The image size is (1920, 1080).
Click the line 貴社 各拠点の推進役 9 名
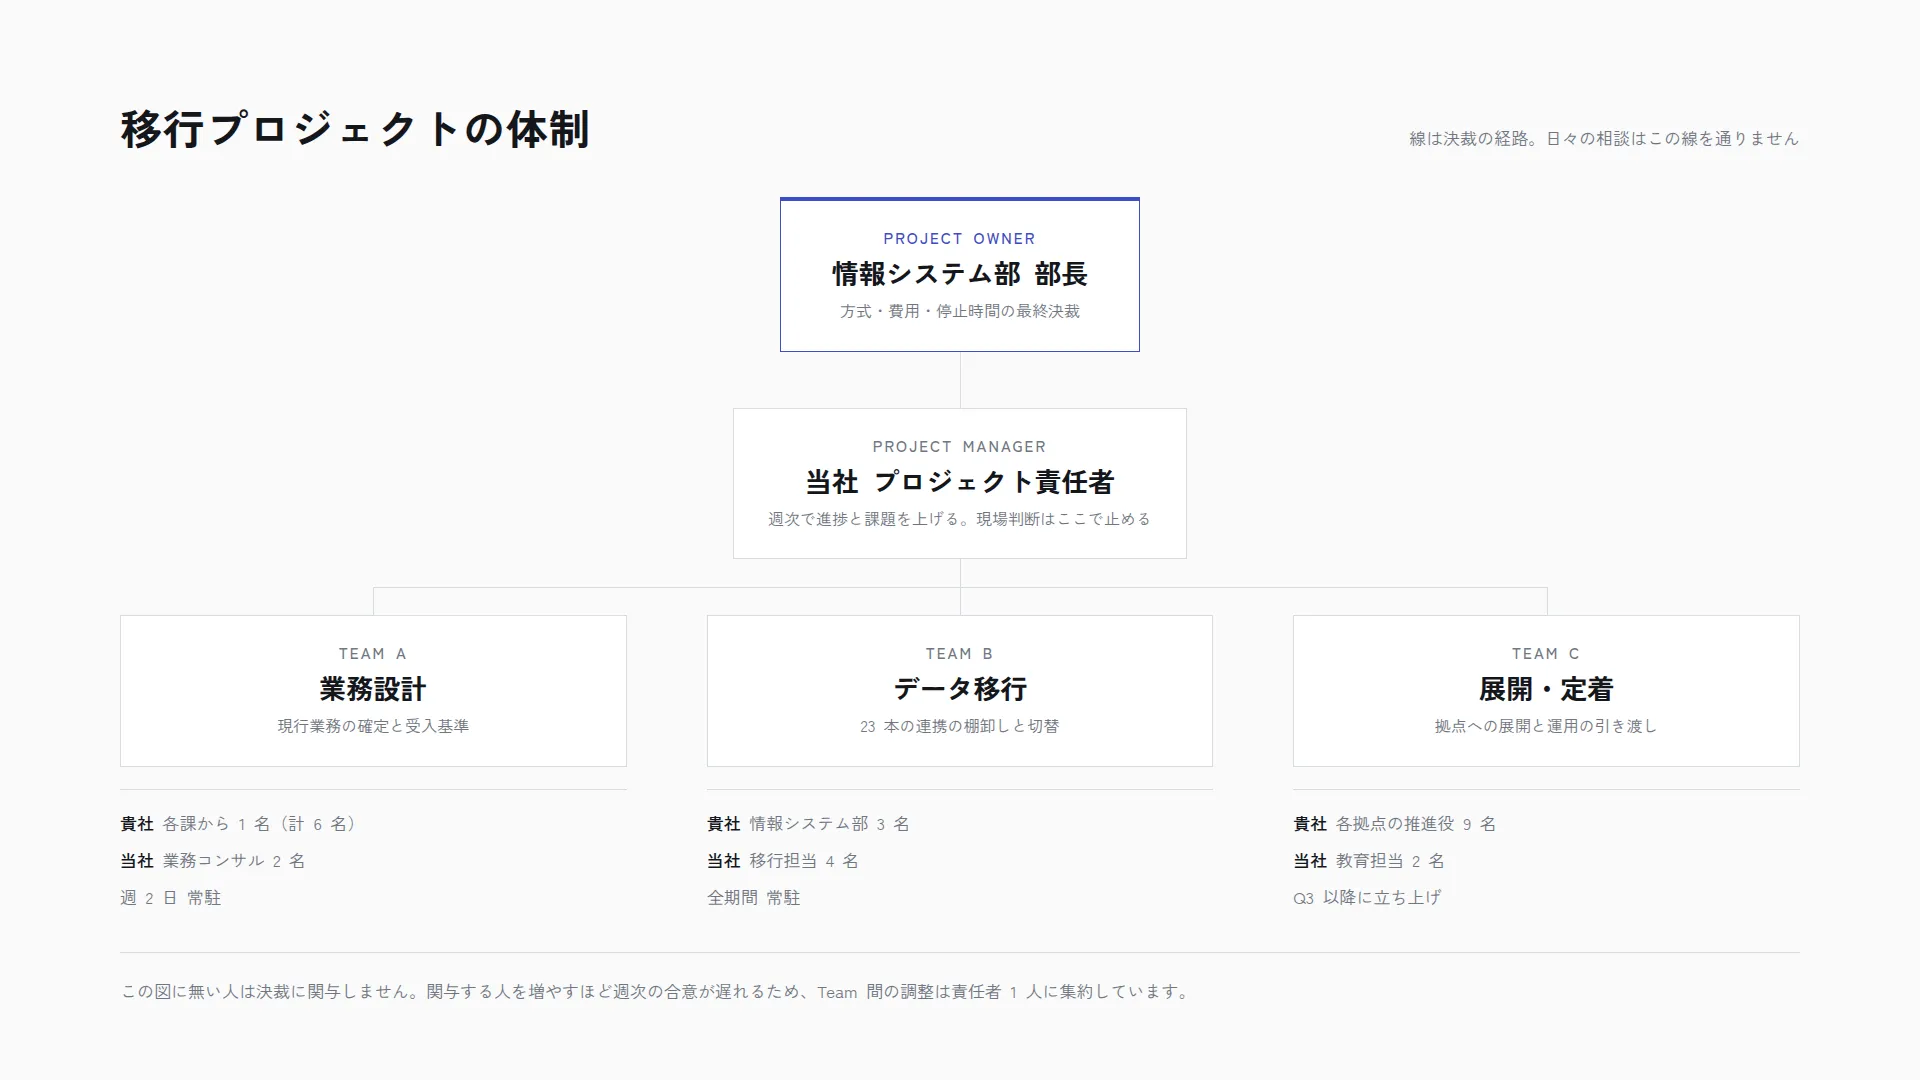1395,824
